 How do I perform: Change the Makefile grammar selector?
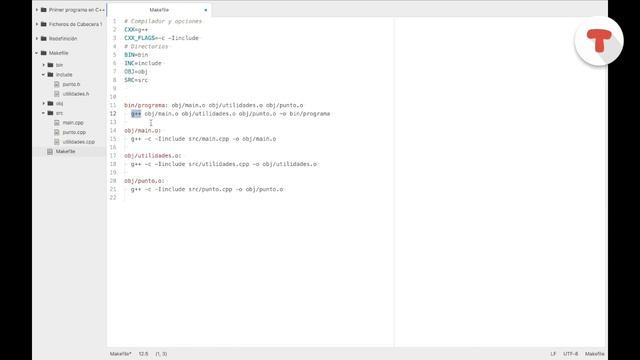(x=594, y=354)
